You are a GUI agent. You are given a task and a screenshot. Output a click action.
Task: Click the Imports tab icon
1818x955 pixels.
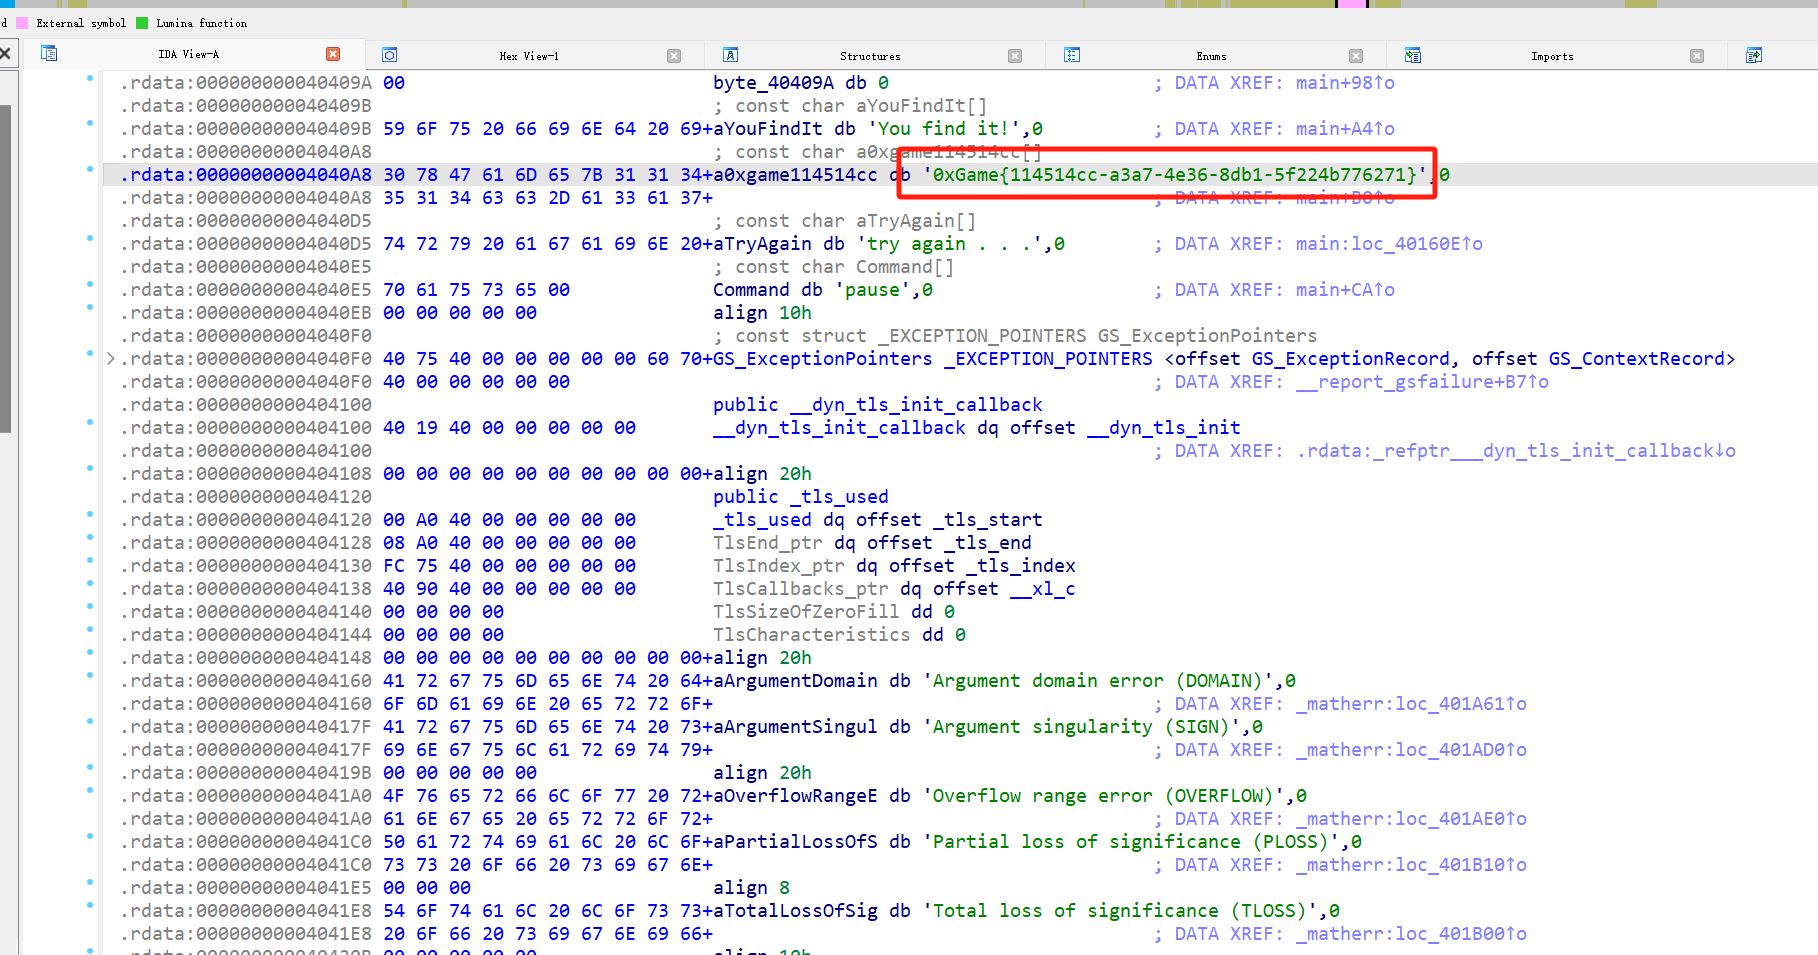coord(1413,55)
